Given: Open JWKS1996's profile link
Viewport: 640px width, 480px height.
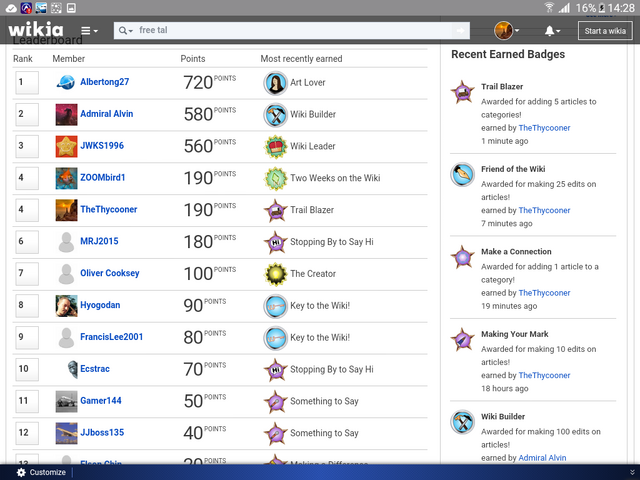Looking at the screenshot, I should tap(102, 145).
